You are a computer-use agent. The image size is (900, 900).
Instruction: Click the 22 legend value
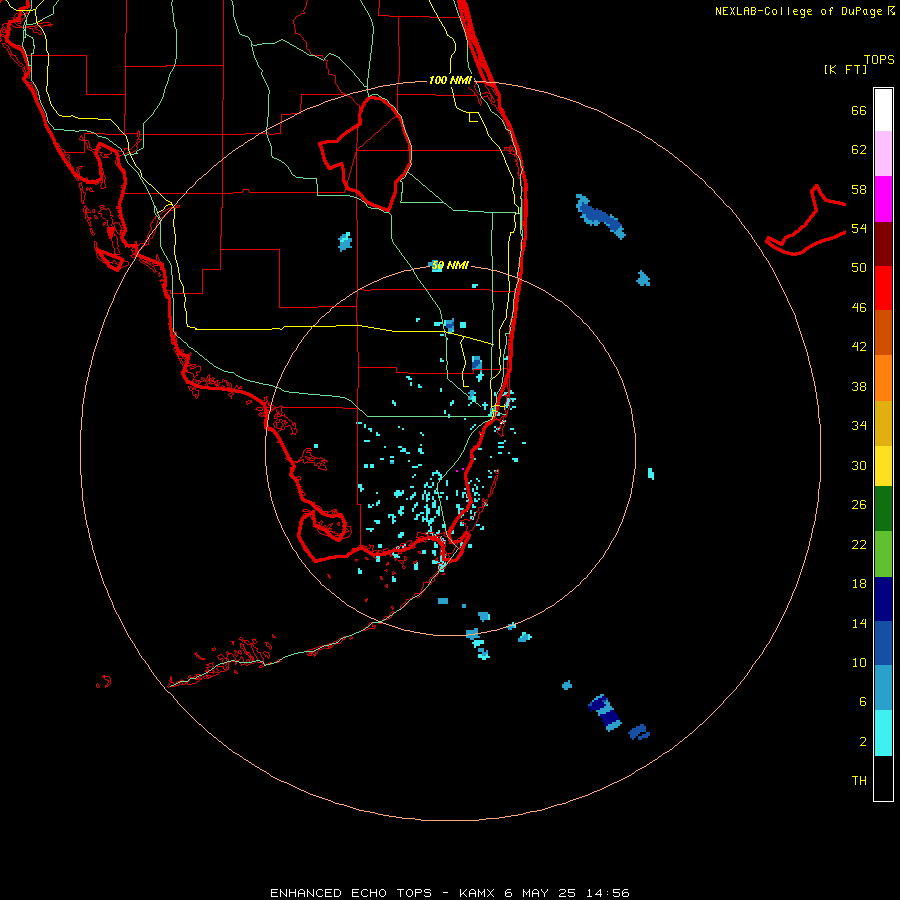point(859,544)
